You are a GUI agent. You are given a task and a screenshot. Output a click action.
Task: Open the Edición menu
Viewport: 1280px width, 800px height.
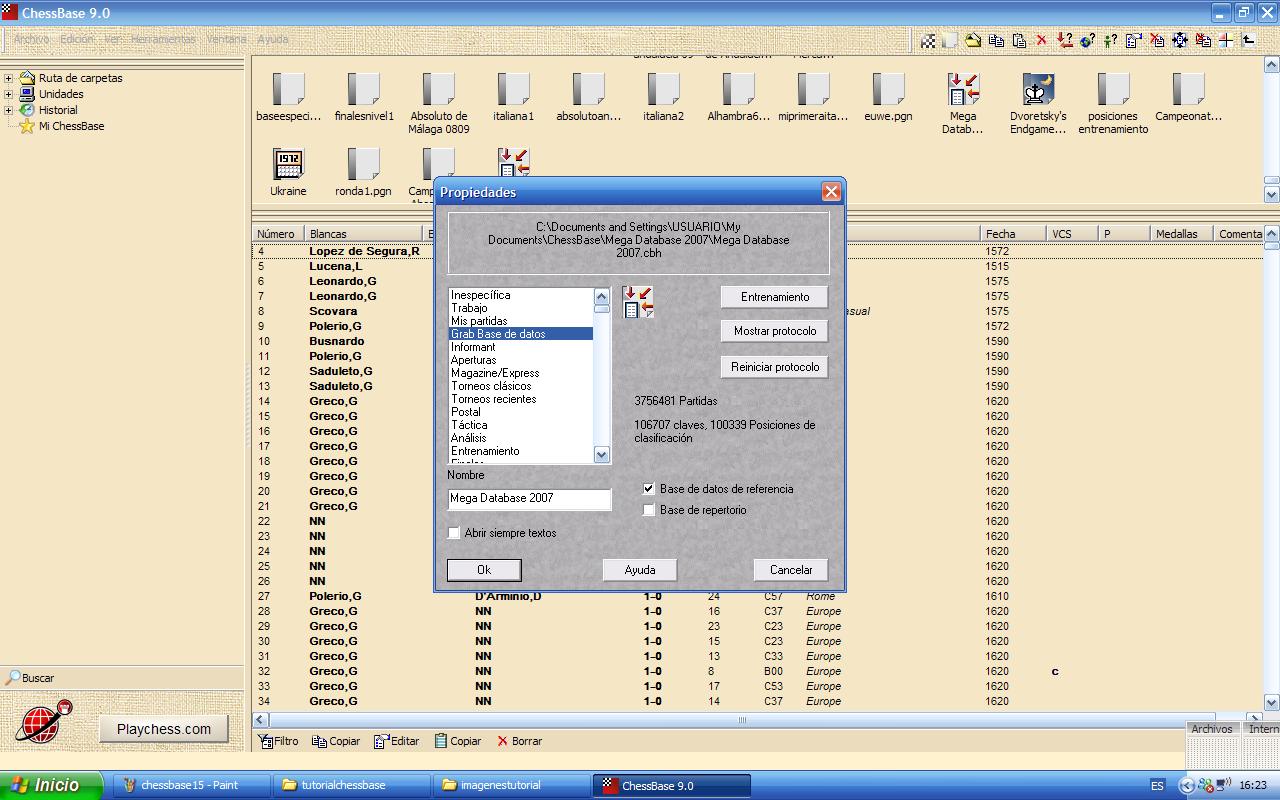point(76,40)
